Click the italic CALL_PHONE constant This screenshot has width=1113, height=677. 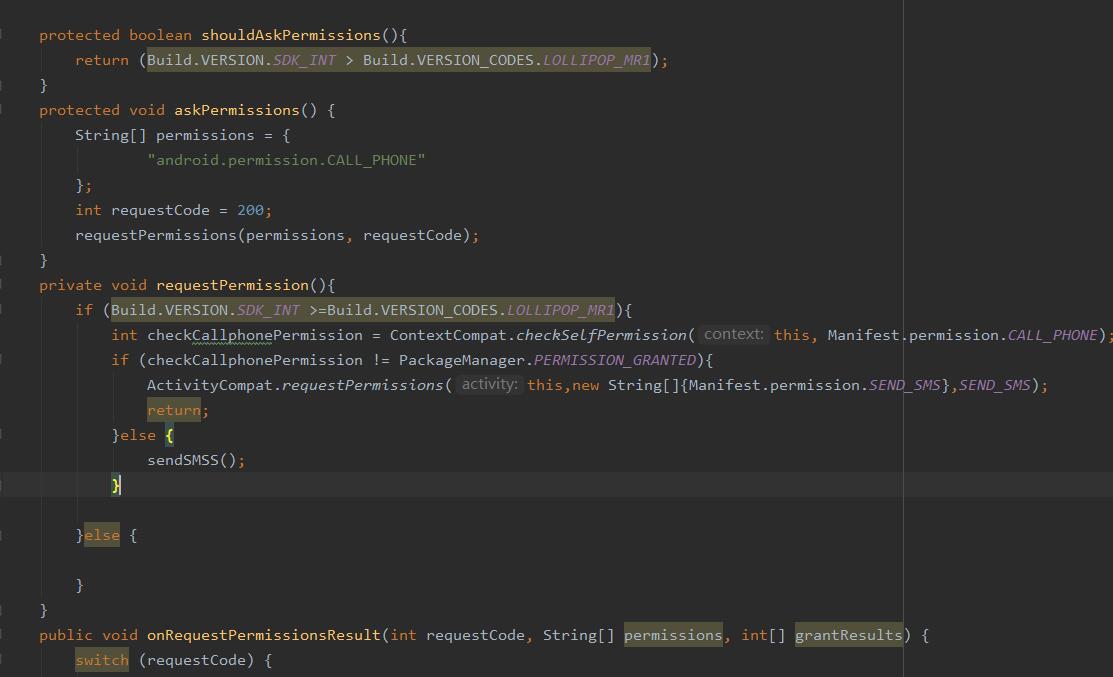[1053, 335]
